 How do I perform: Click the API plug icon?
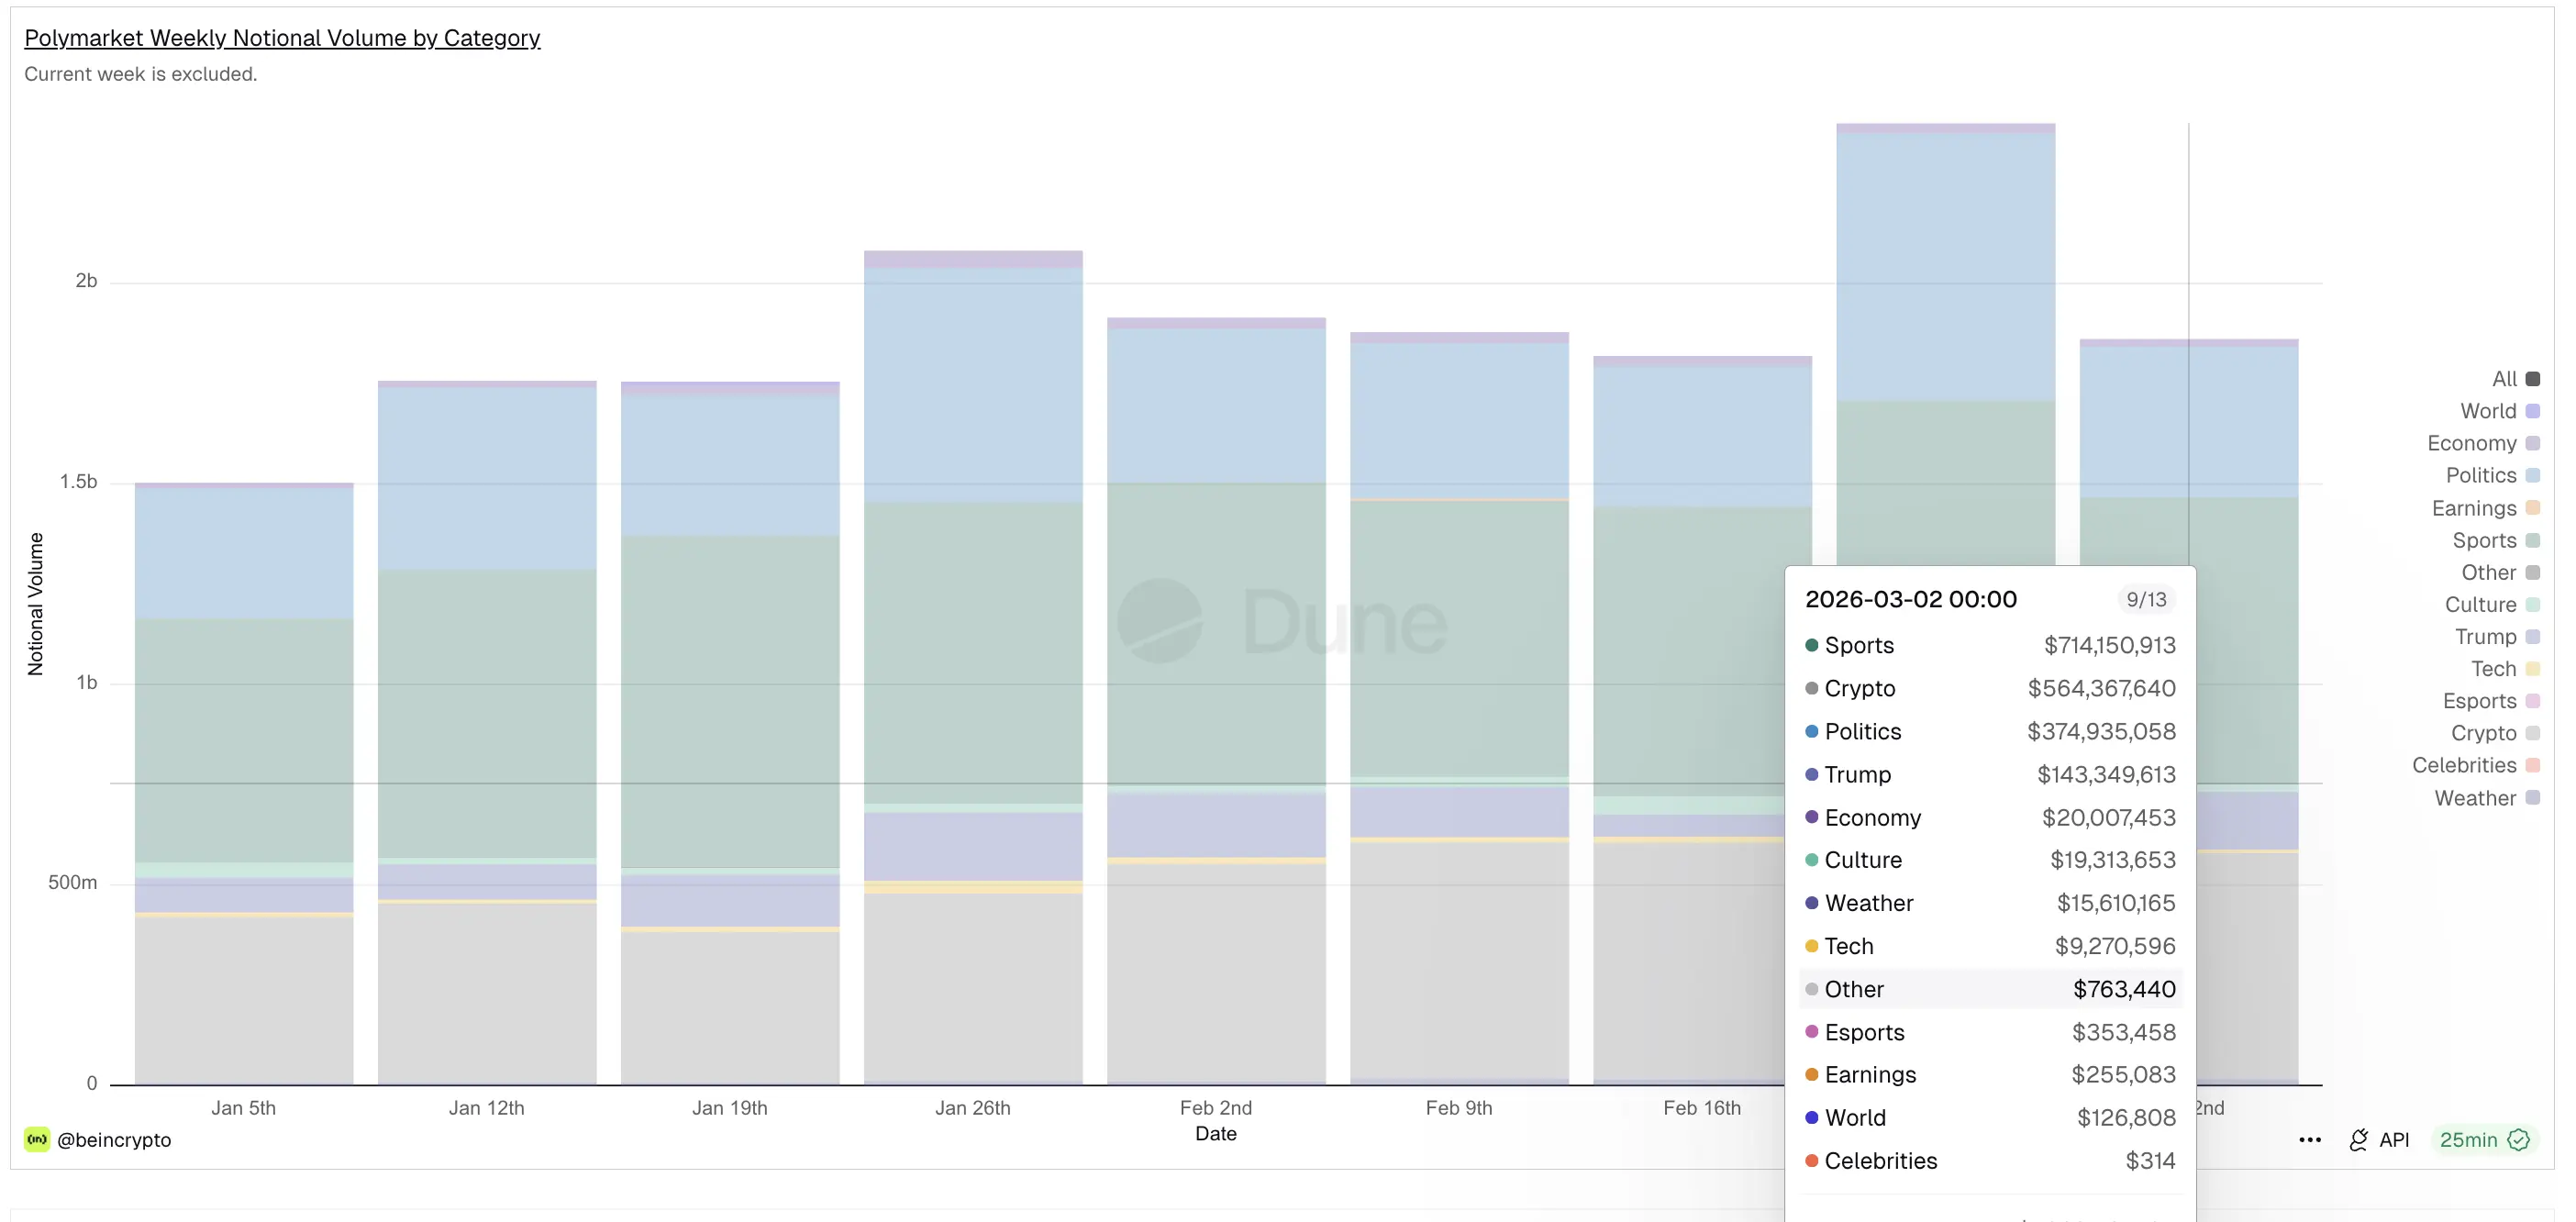click(x=2358, y=1140)
